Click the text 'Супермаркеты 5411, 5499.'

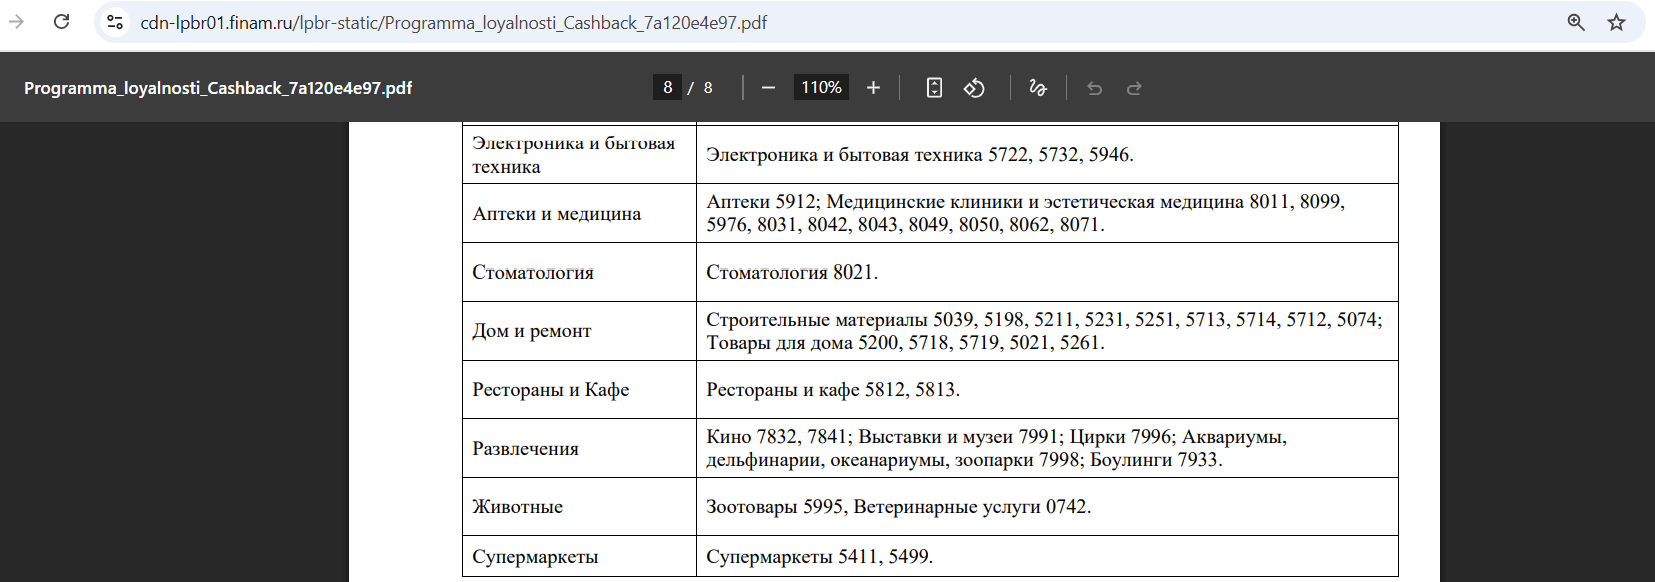click(819, 556)
